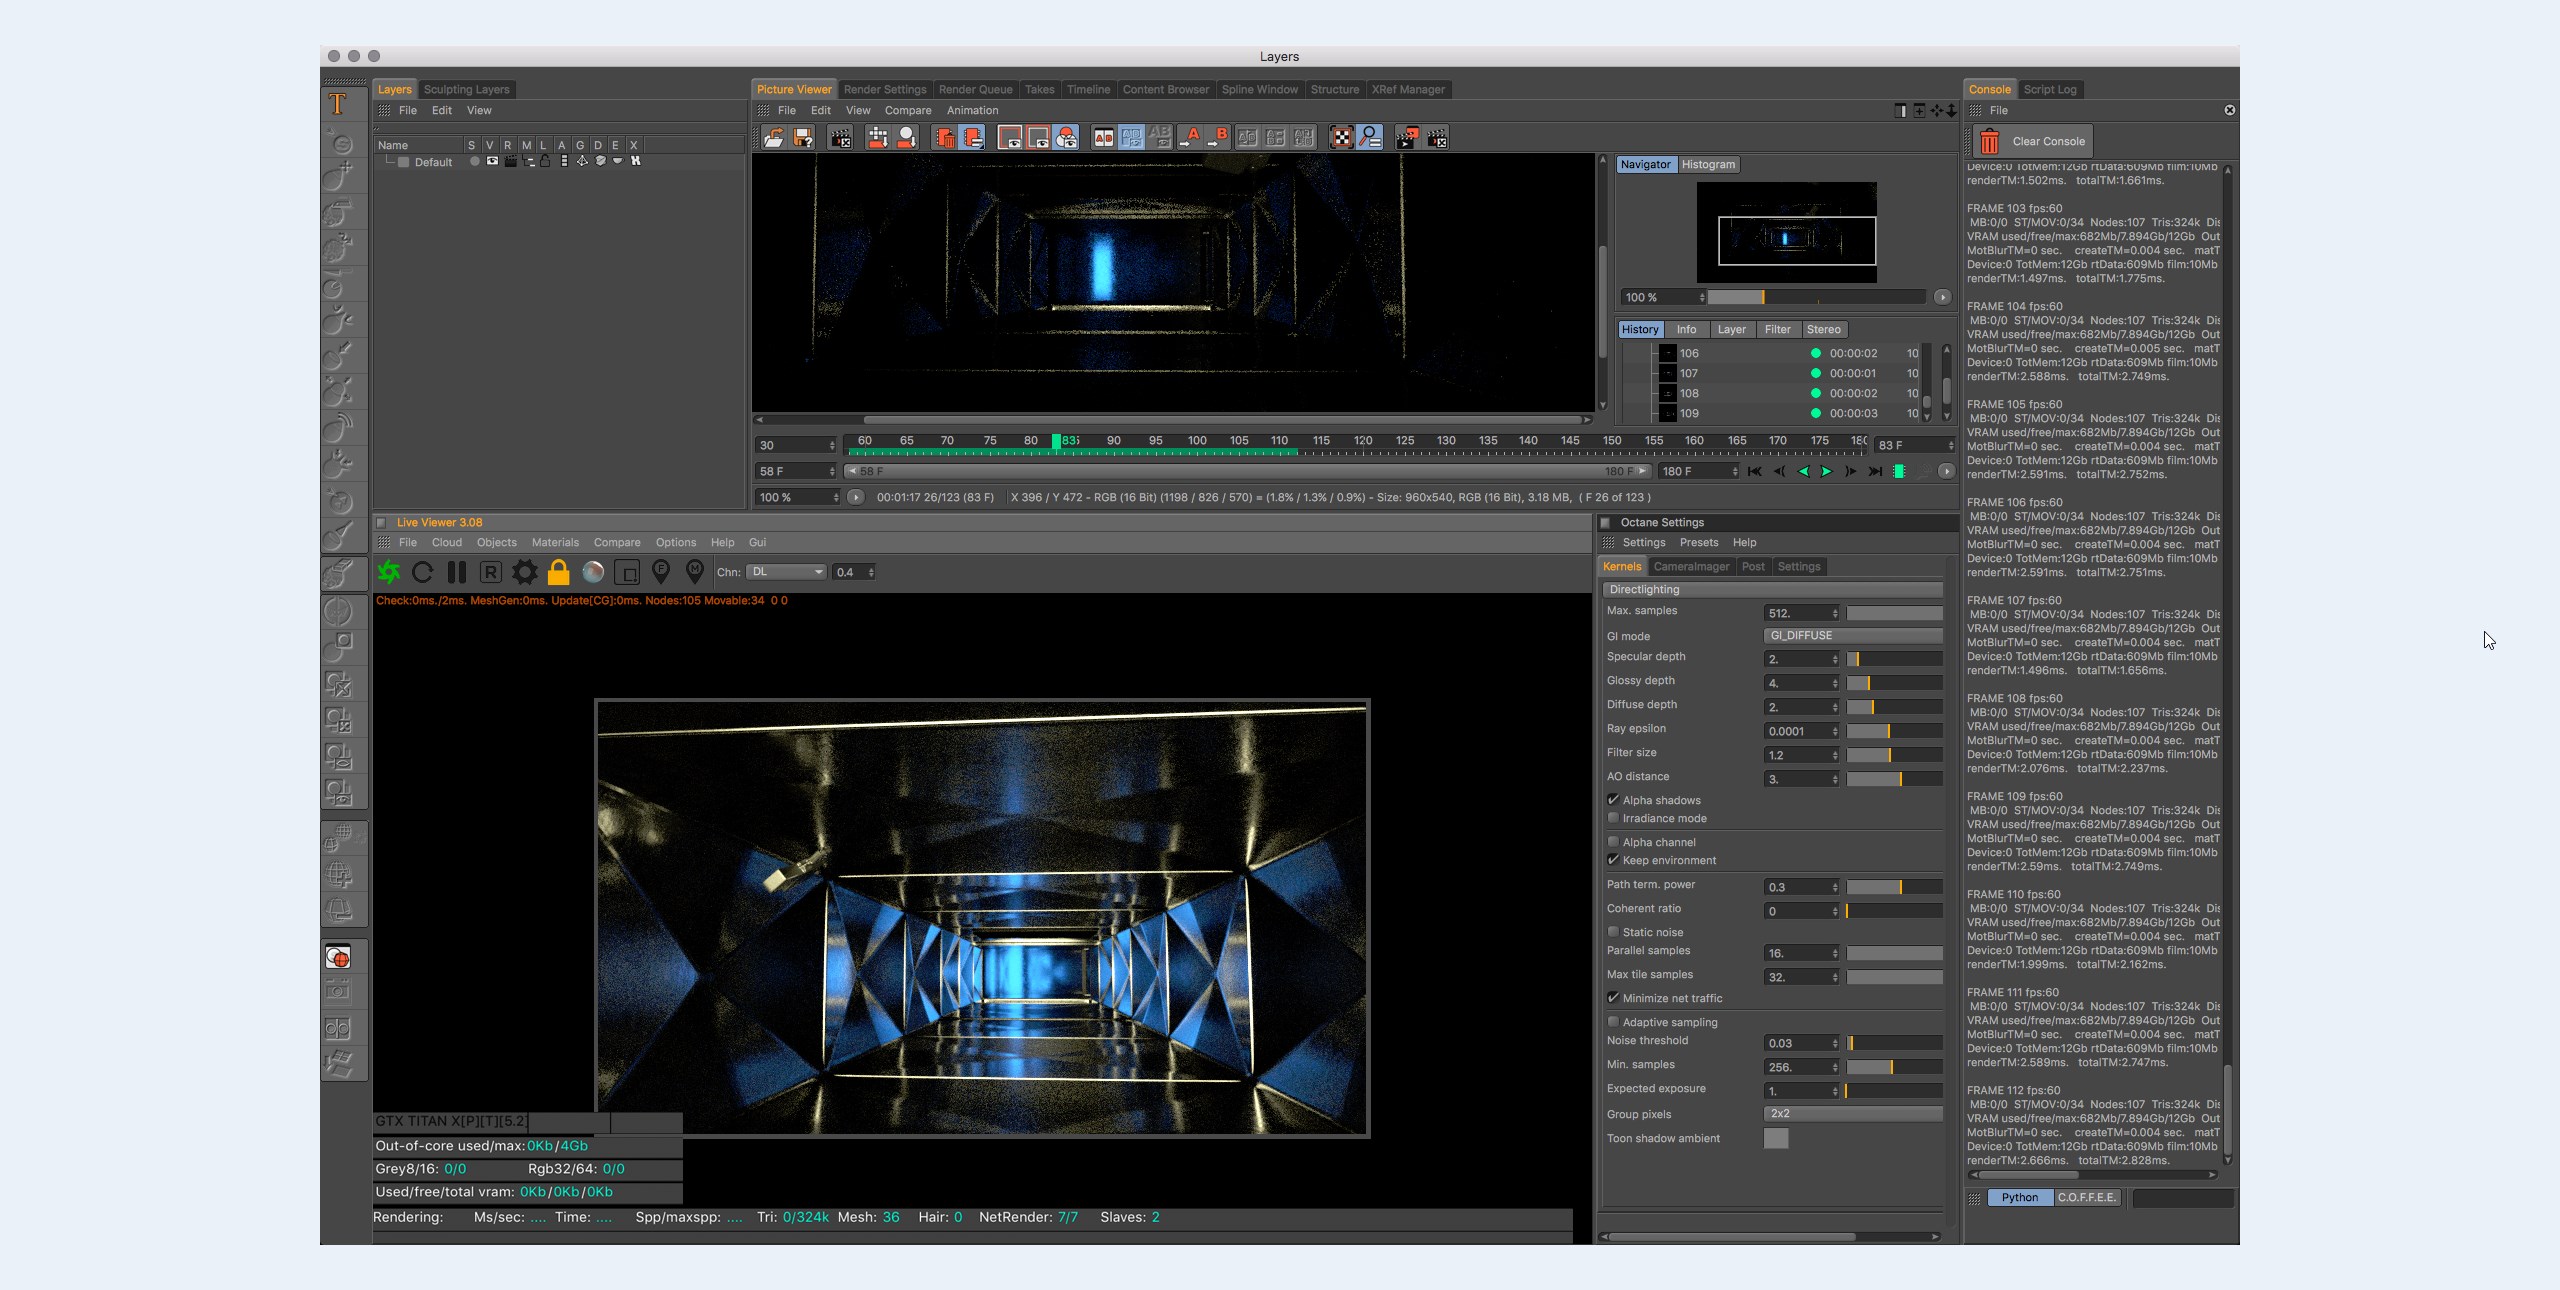Open the Directlighting kernel type dropdown
Viewport: 2560px width, 1290px height.
[1772, 590]
